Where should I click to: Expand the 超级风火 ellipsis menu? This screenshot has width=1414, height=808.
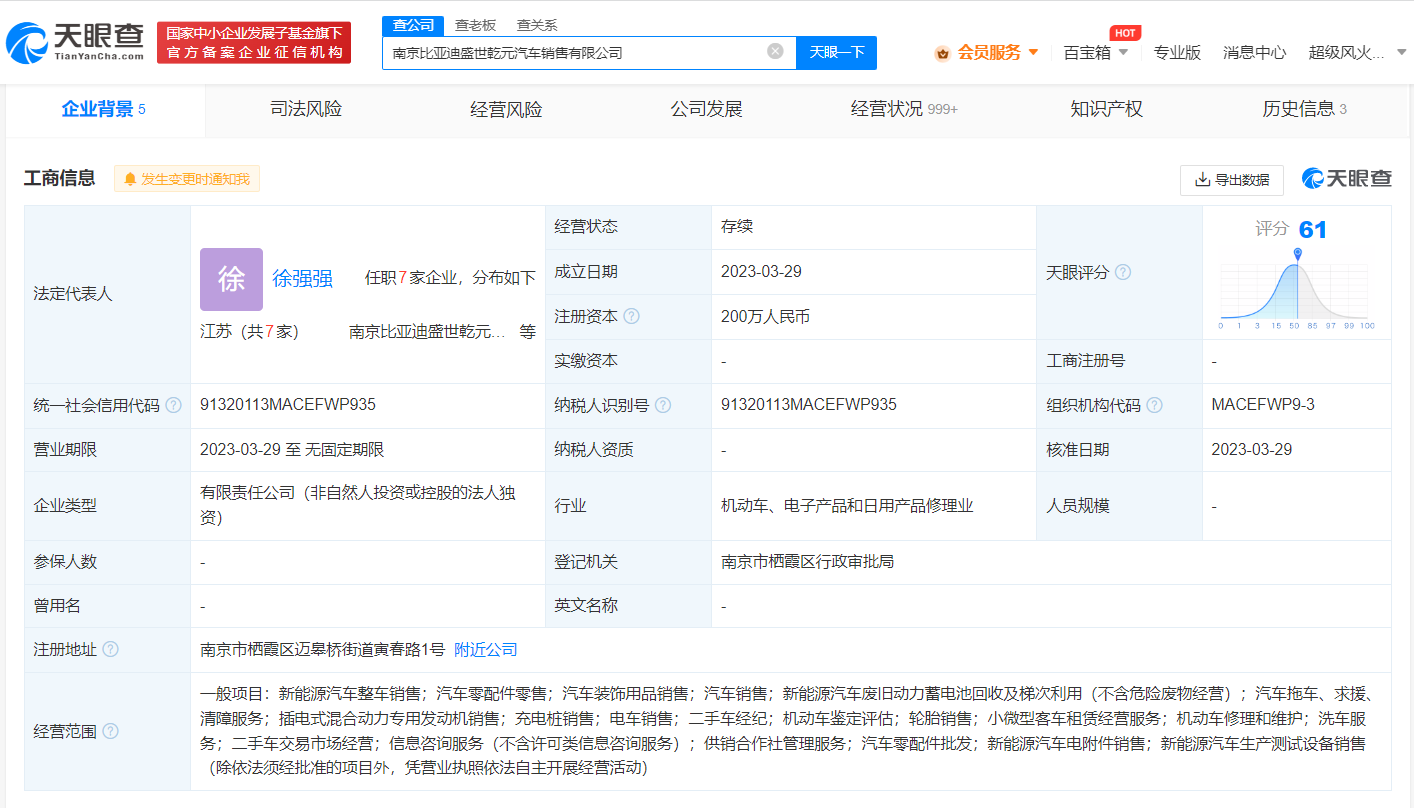[1398, 52]
